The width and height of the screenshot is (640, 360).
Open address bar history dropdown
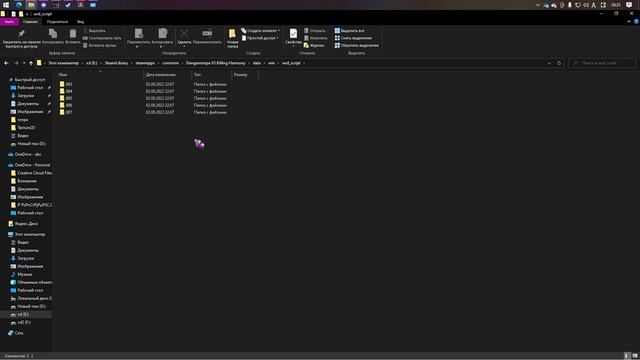[x=549, y=63]
